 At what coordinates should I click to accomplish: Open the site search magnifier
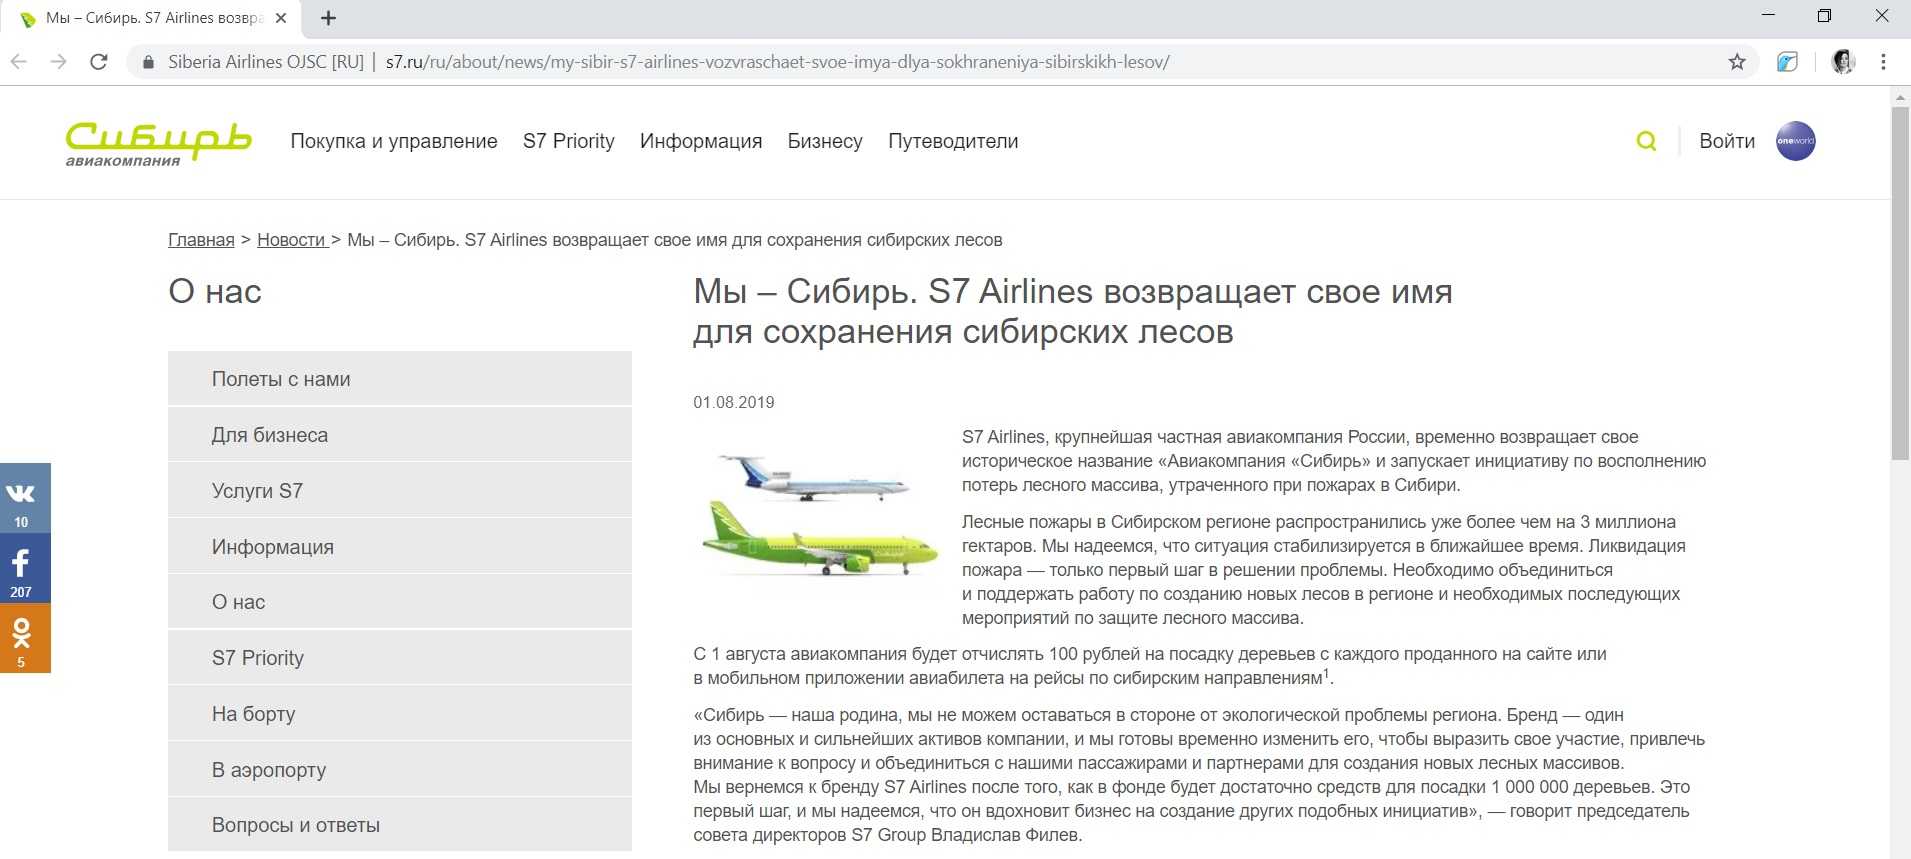click(x=1646, y=141)
